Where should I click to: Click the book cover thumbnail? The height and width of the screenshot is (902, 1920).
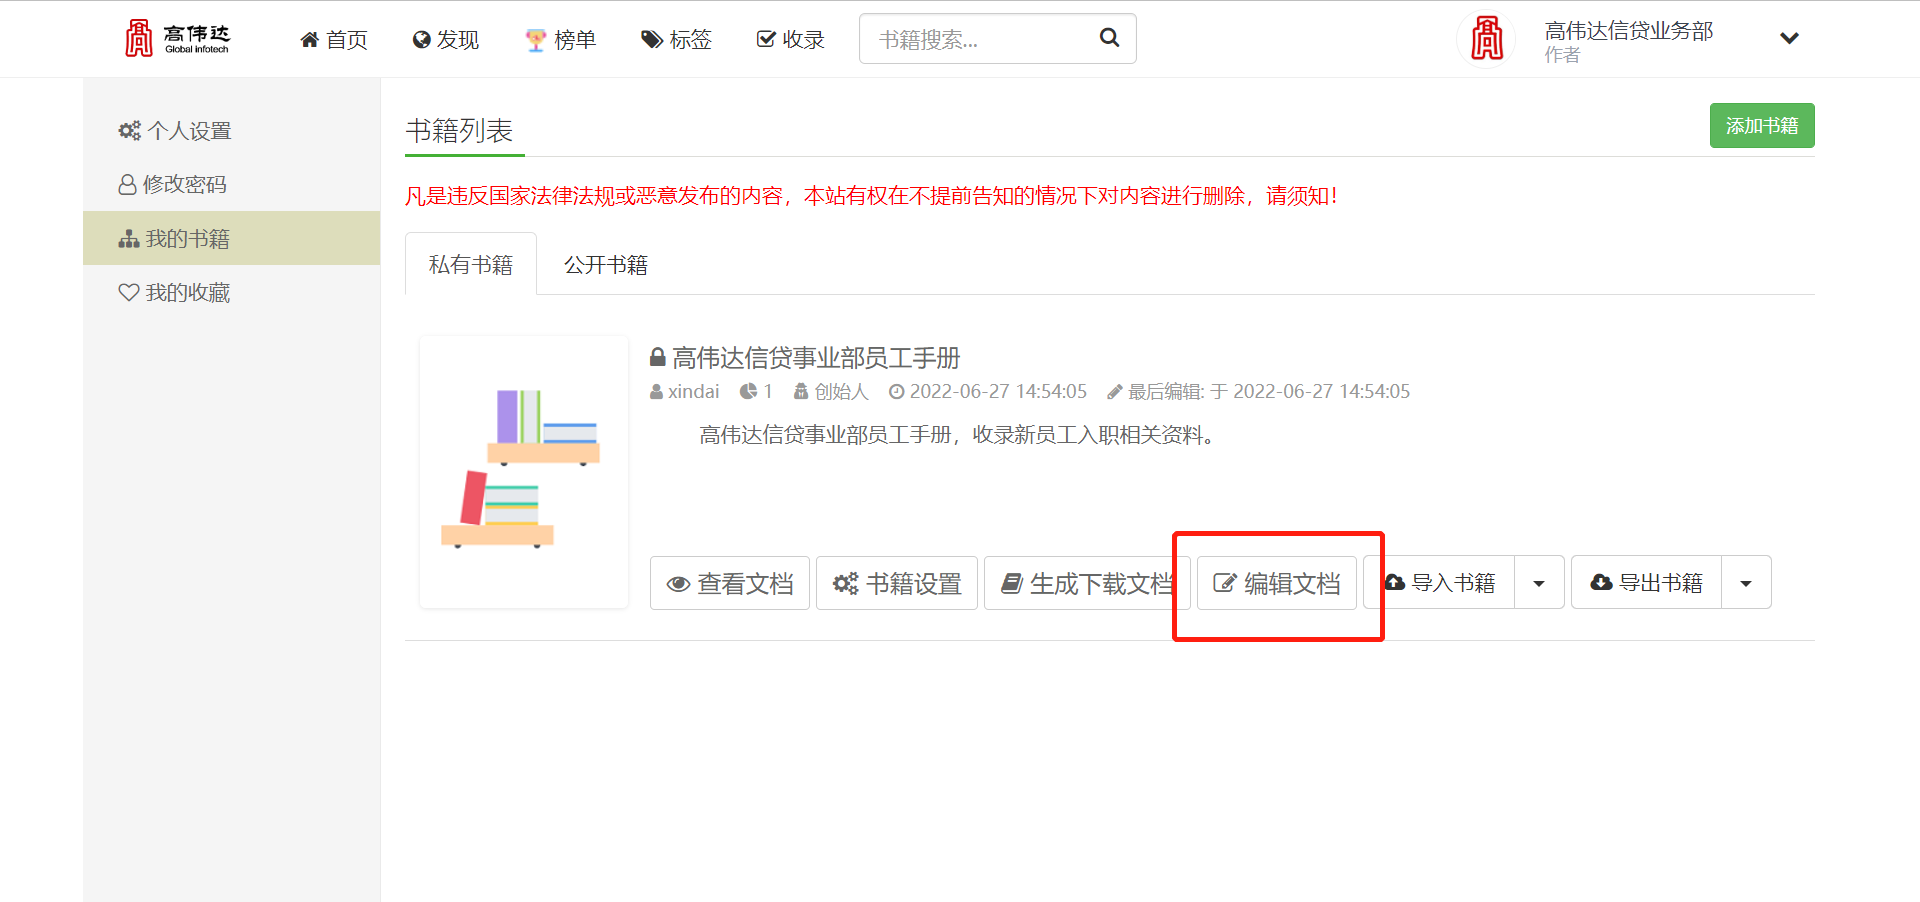click(x=524, y=471)
